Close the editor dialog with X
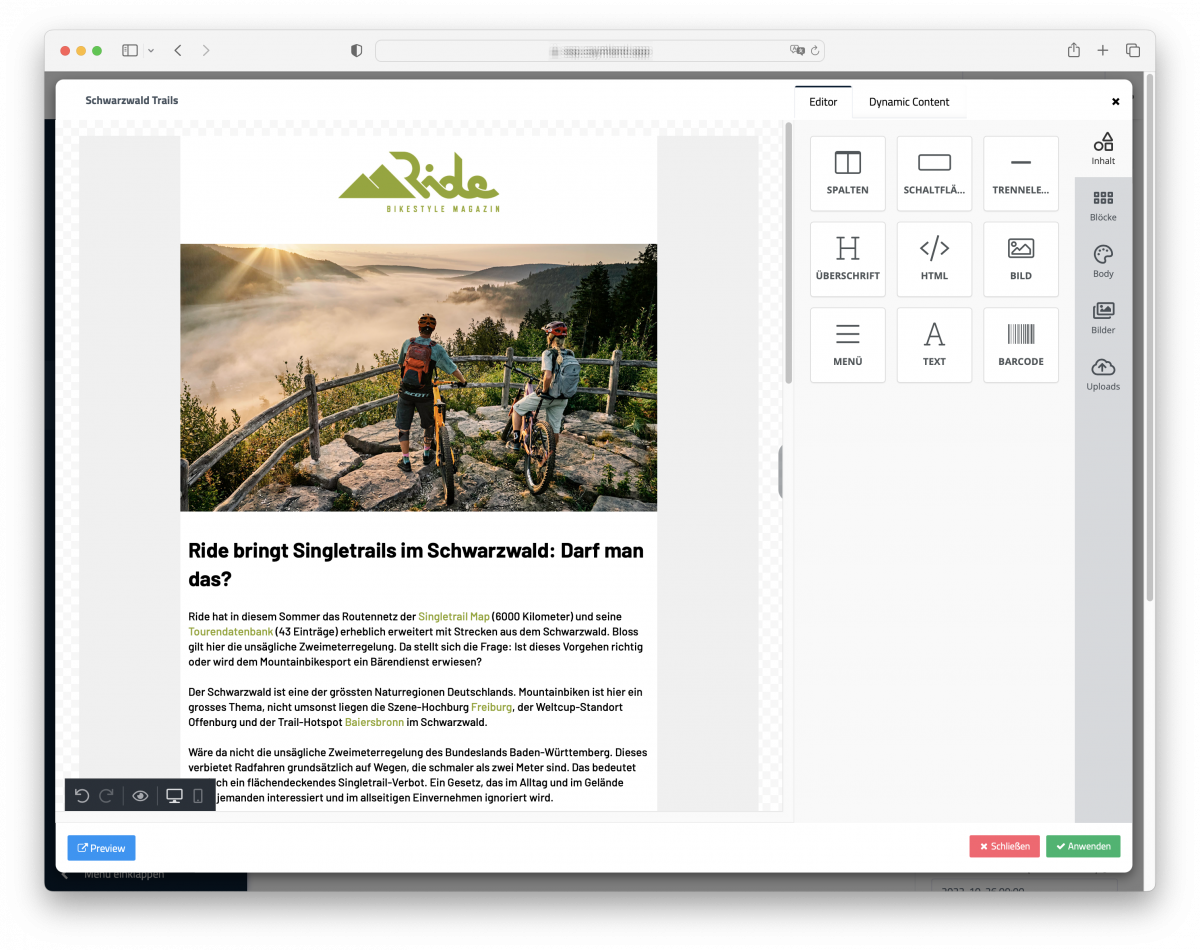 [x=1115, y=102]
